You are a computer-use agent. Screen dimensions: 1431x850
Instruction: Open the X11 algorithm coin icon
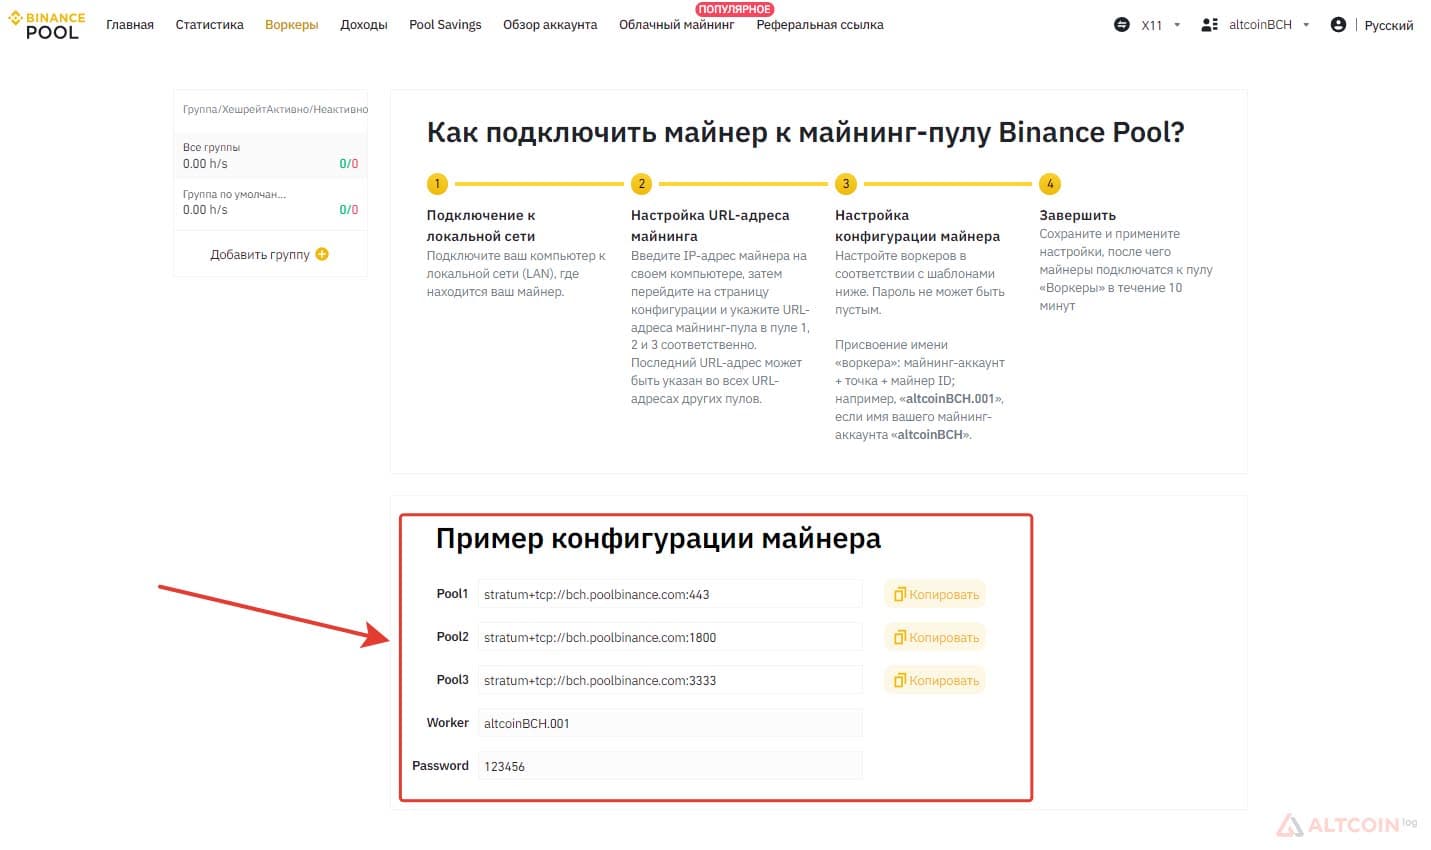coord(1121,25)
